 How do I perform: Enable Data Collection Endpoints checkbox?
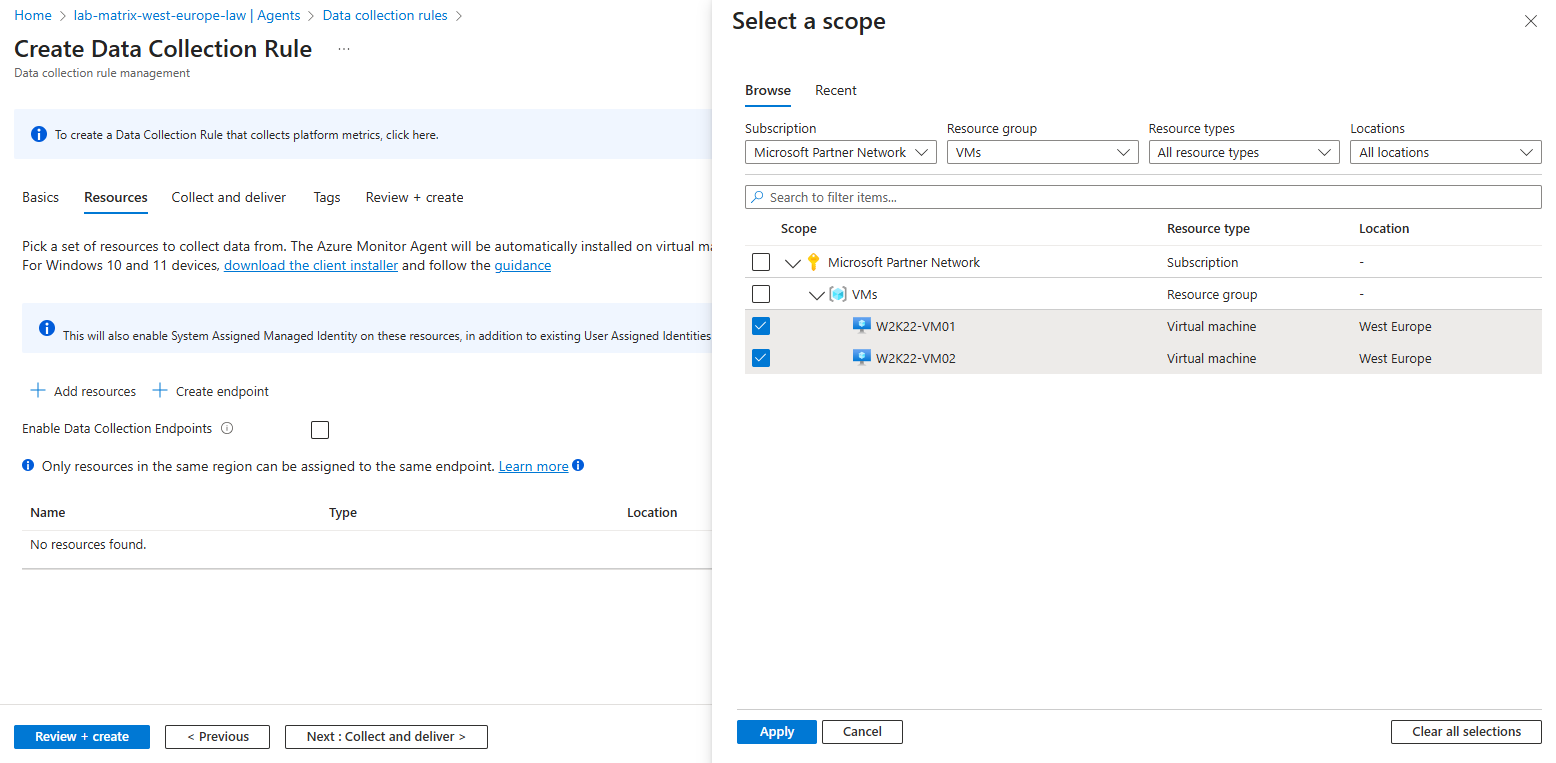click(320, 430)
